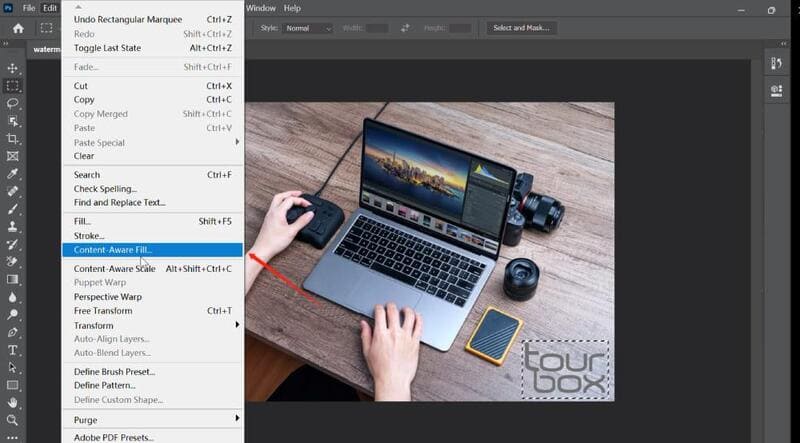Select the Rectangular Marquee tool in the toolbox
The height and width of the screenshot is (443, 800).
12,86
